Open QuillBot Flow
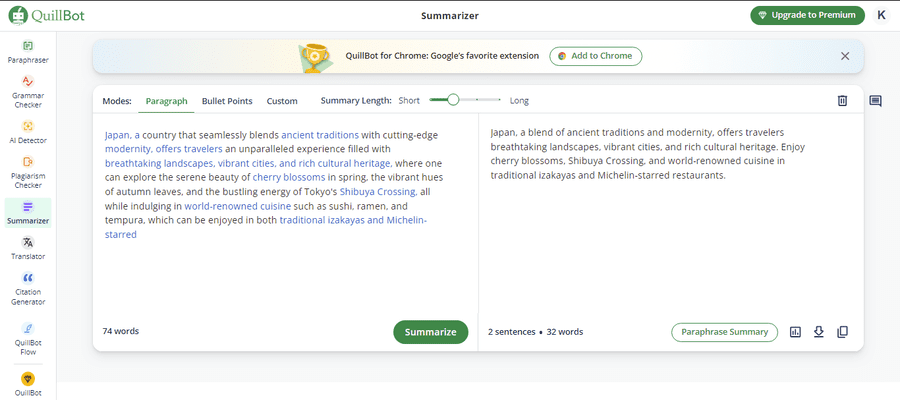Screen dimensions: 900x400 28,339
